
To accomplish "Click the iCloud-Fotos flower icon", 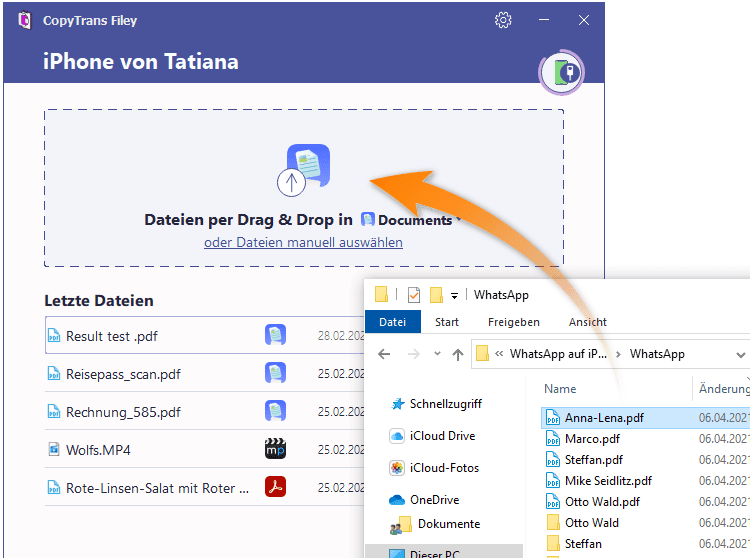I will tap(397, 468).
